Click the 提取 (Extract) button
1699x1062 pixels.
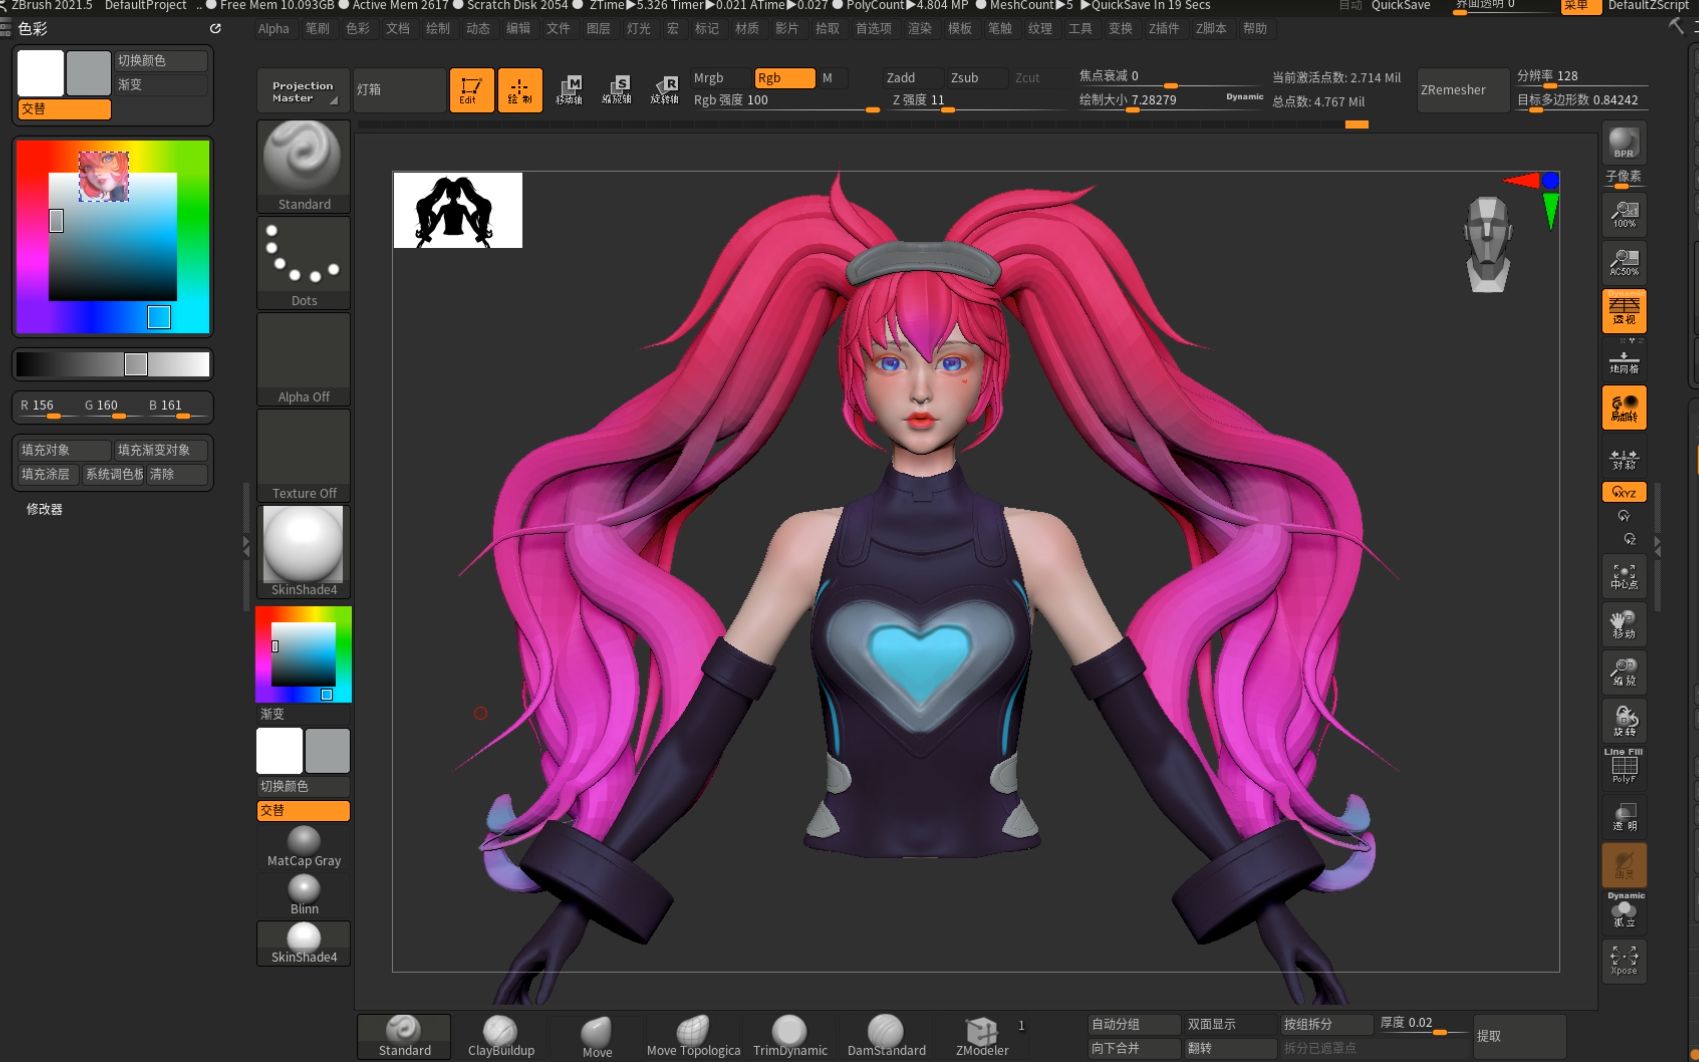[1520, 1036]
